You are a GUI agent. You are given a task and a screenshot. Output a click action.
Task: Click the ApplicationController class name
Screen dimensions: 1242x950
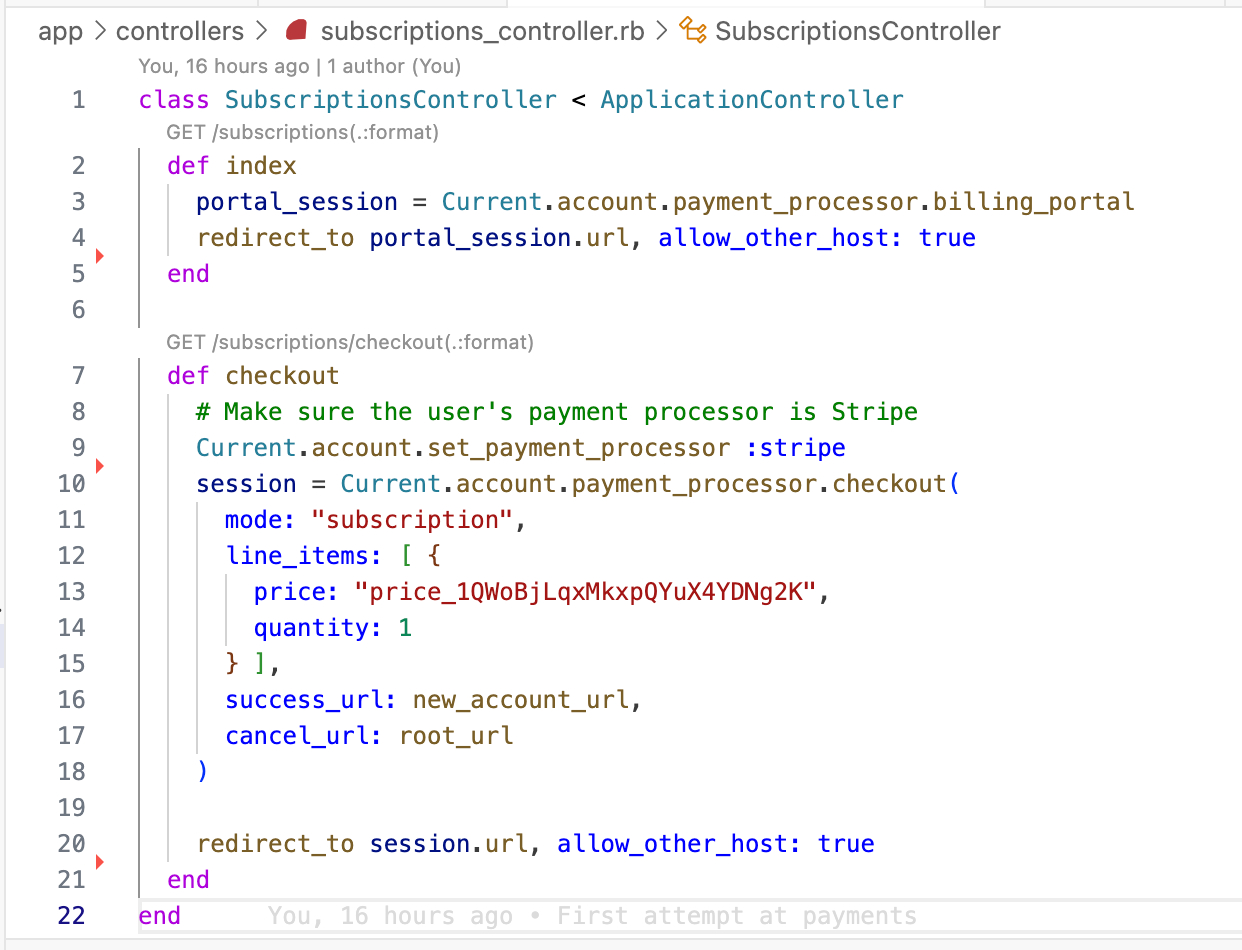(x=751, y=100)
